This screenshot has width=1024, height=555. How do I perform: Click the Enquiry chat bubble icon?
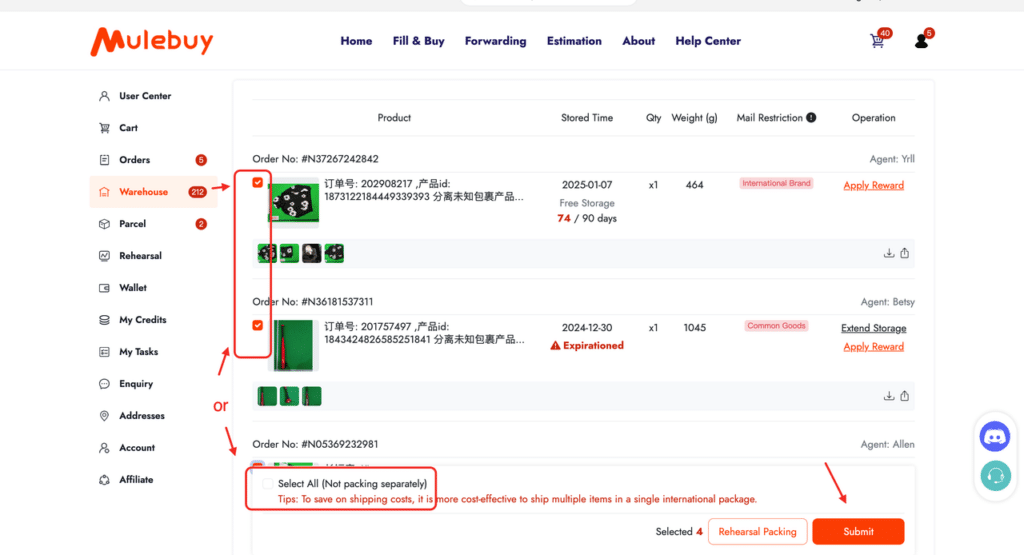tap(104, 384)
